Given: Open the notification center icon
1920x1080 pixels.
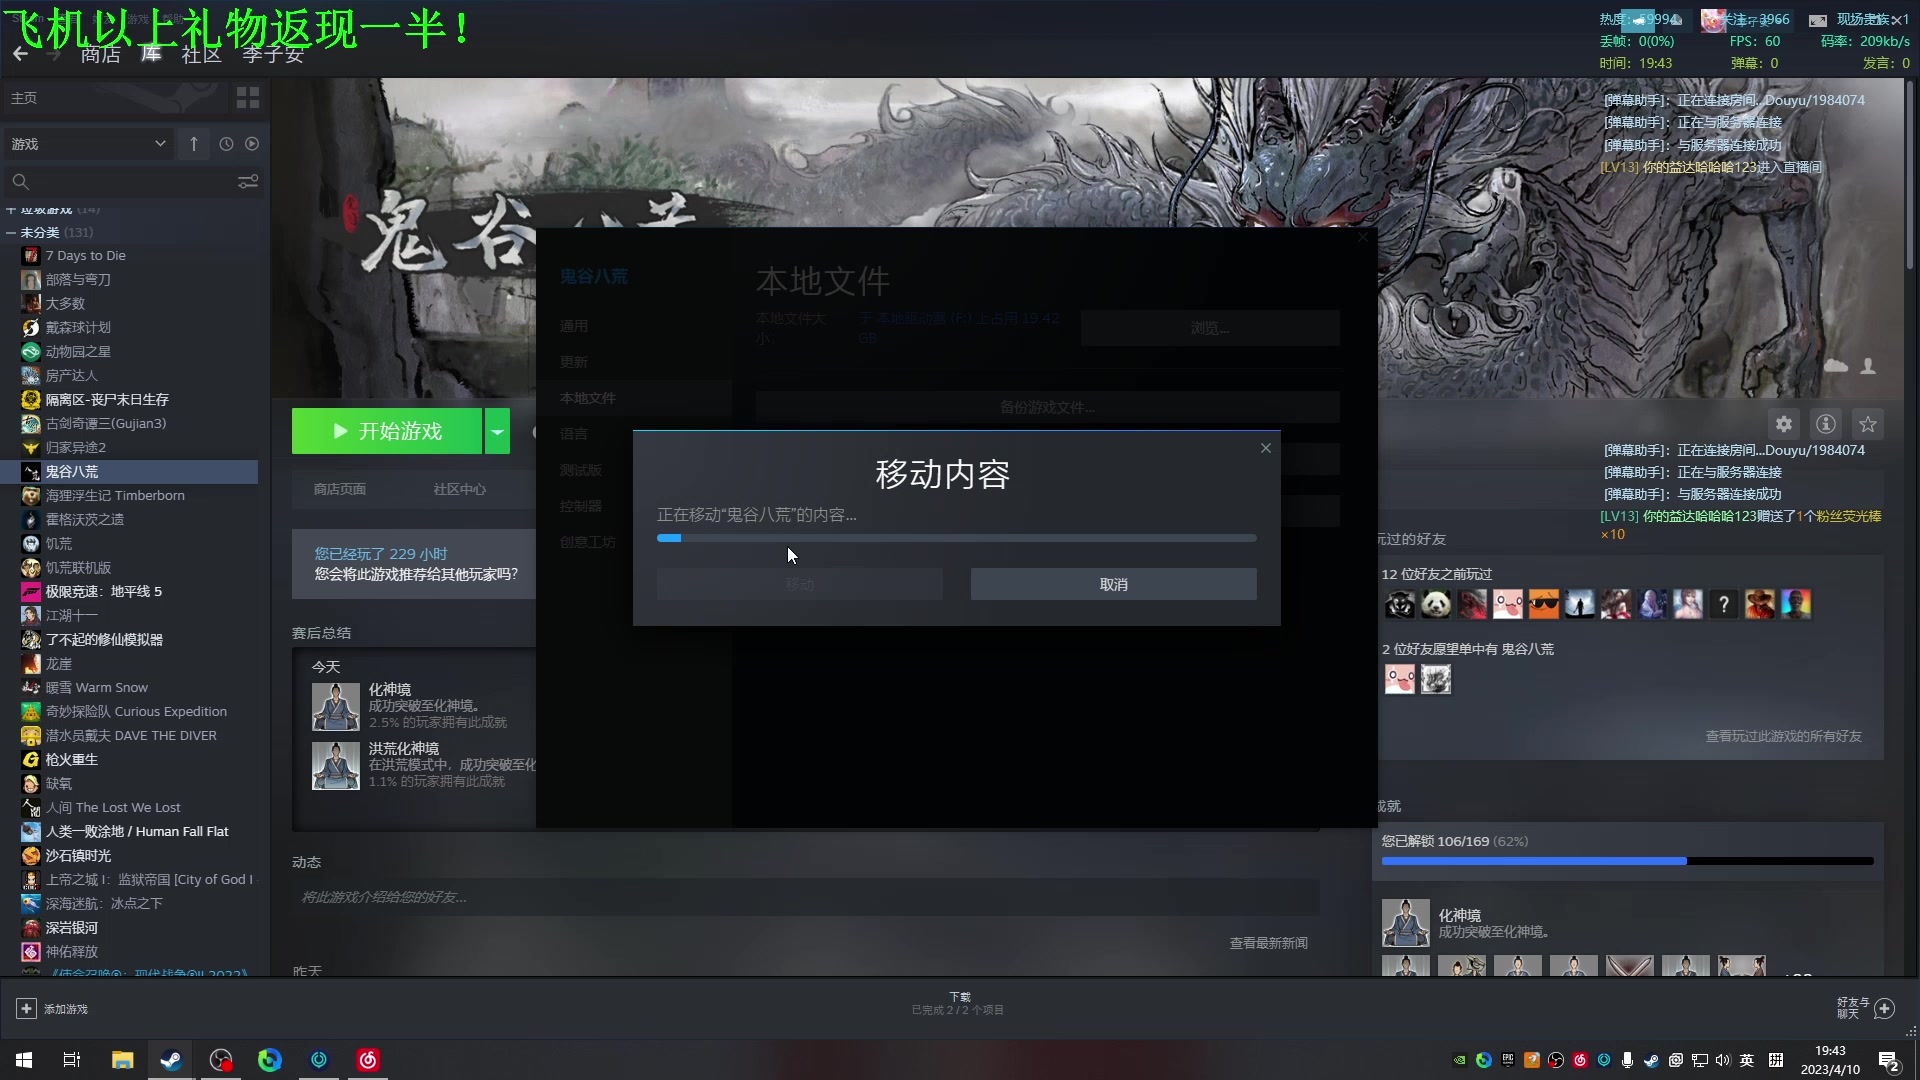Looking at the screenshot, I should [1889, 1061].
